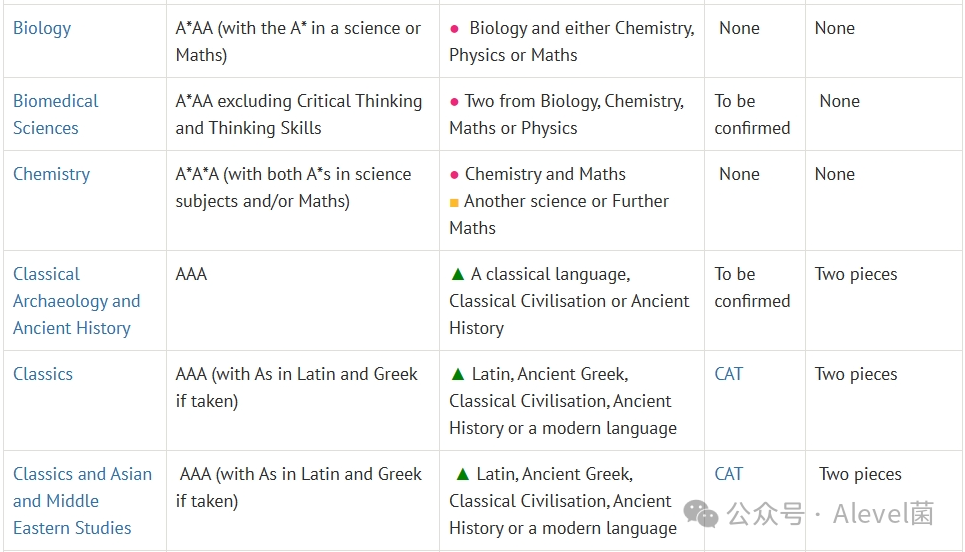
Task: Open the Biology course link
Action: (x=42, y=28)
